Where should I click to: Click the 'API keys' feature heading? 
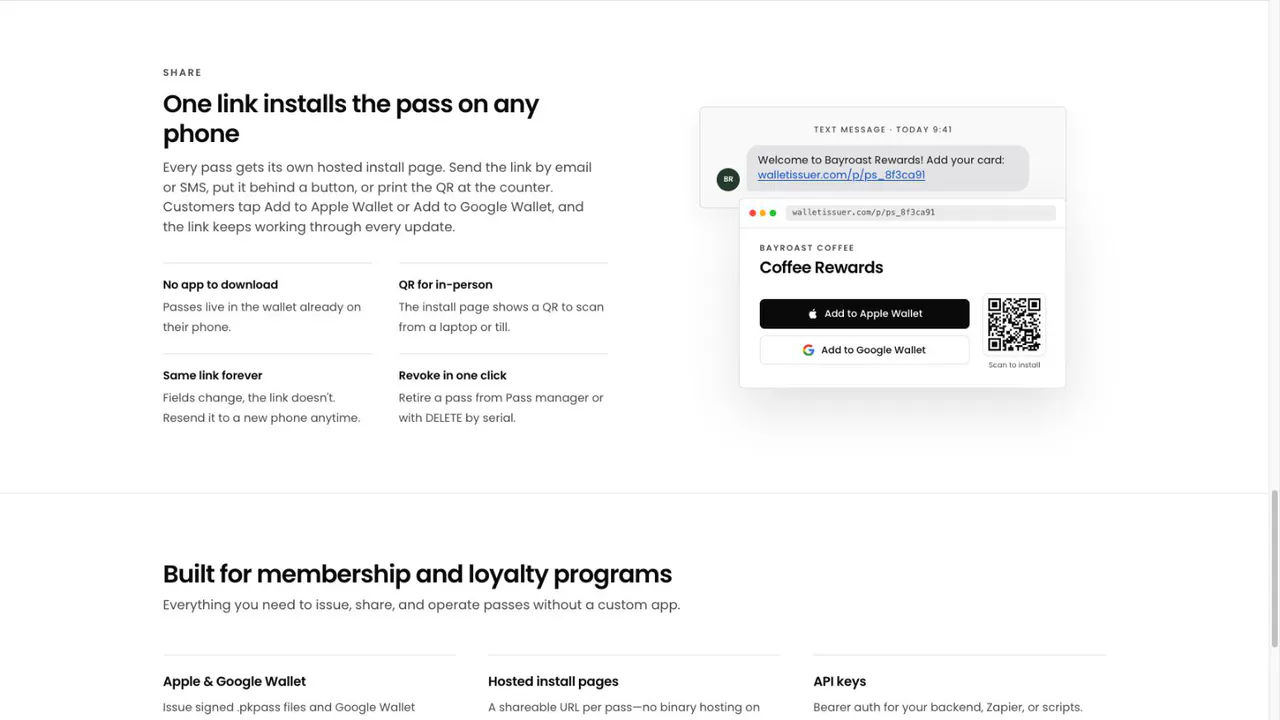(839, 681)
